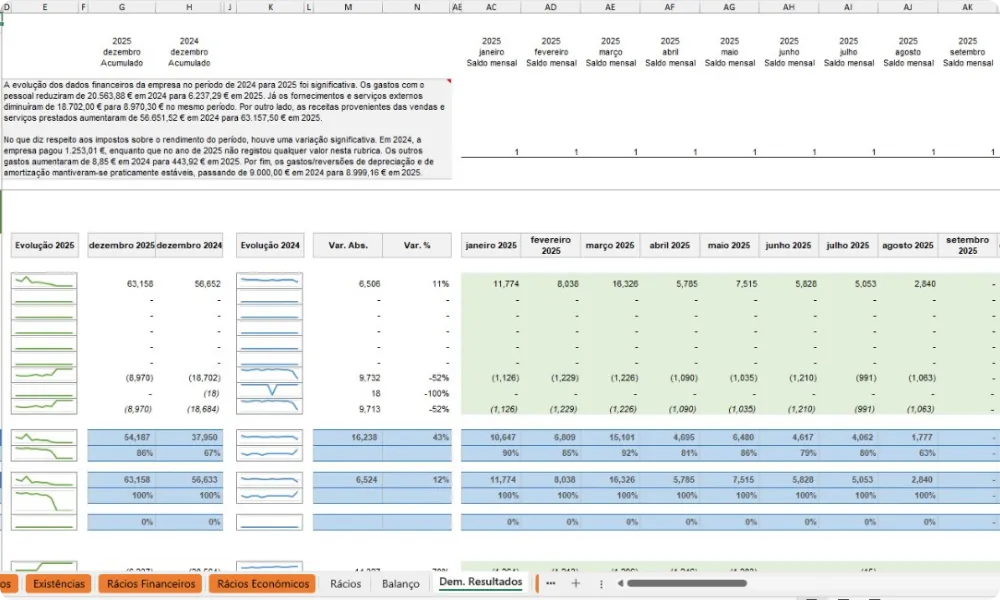
Task: Open the Rácios Económicos sheet tab
Action: coord(263,583)
